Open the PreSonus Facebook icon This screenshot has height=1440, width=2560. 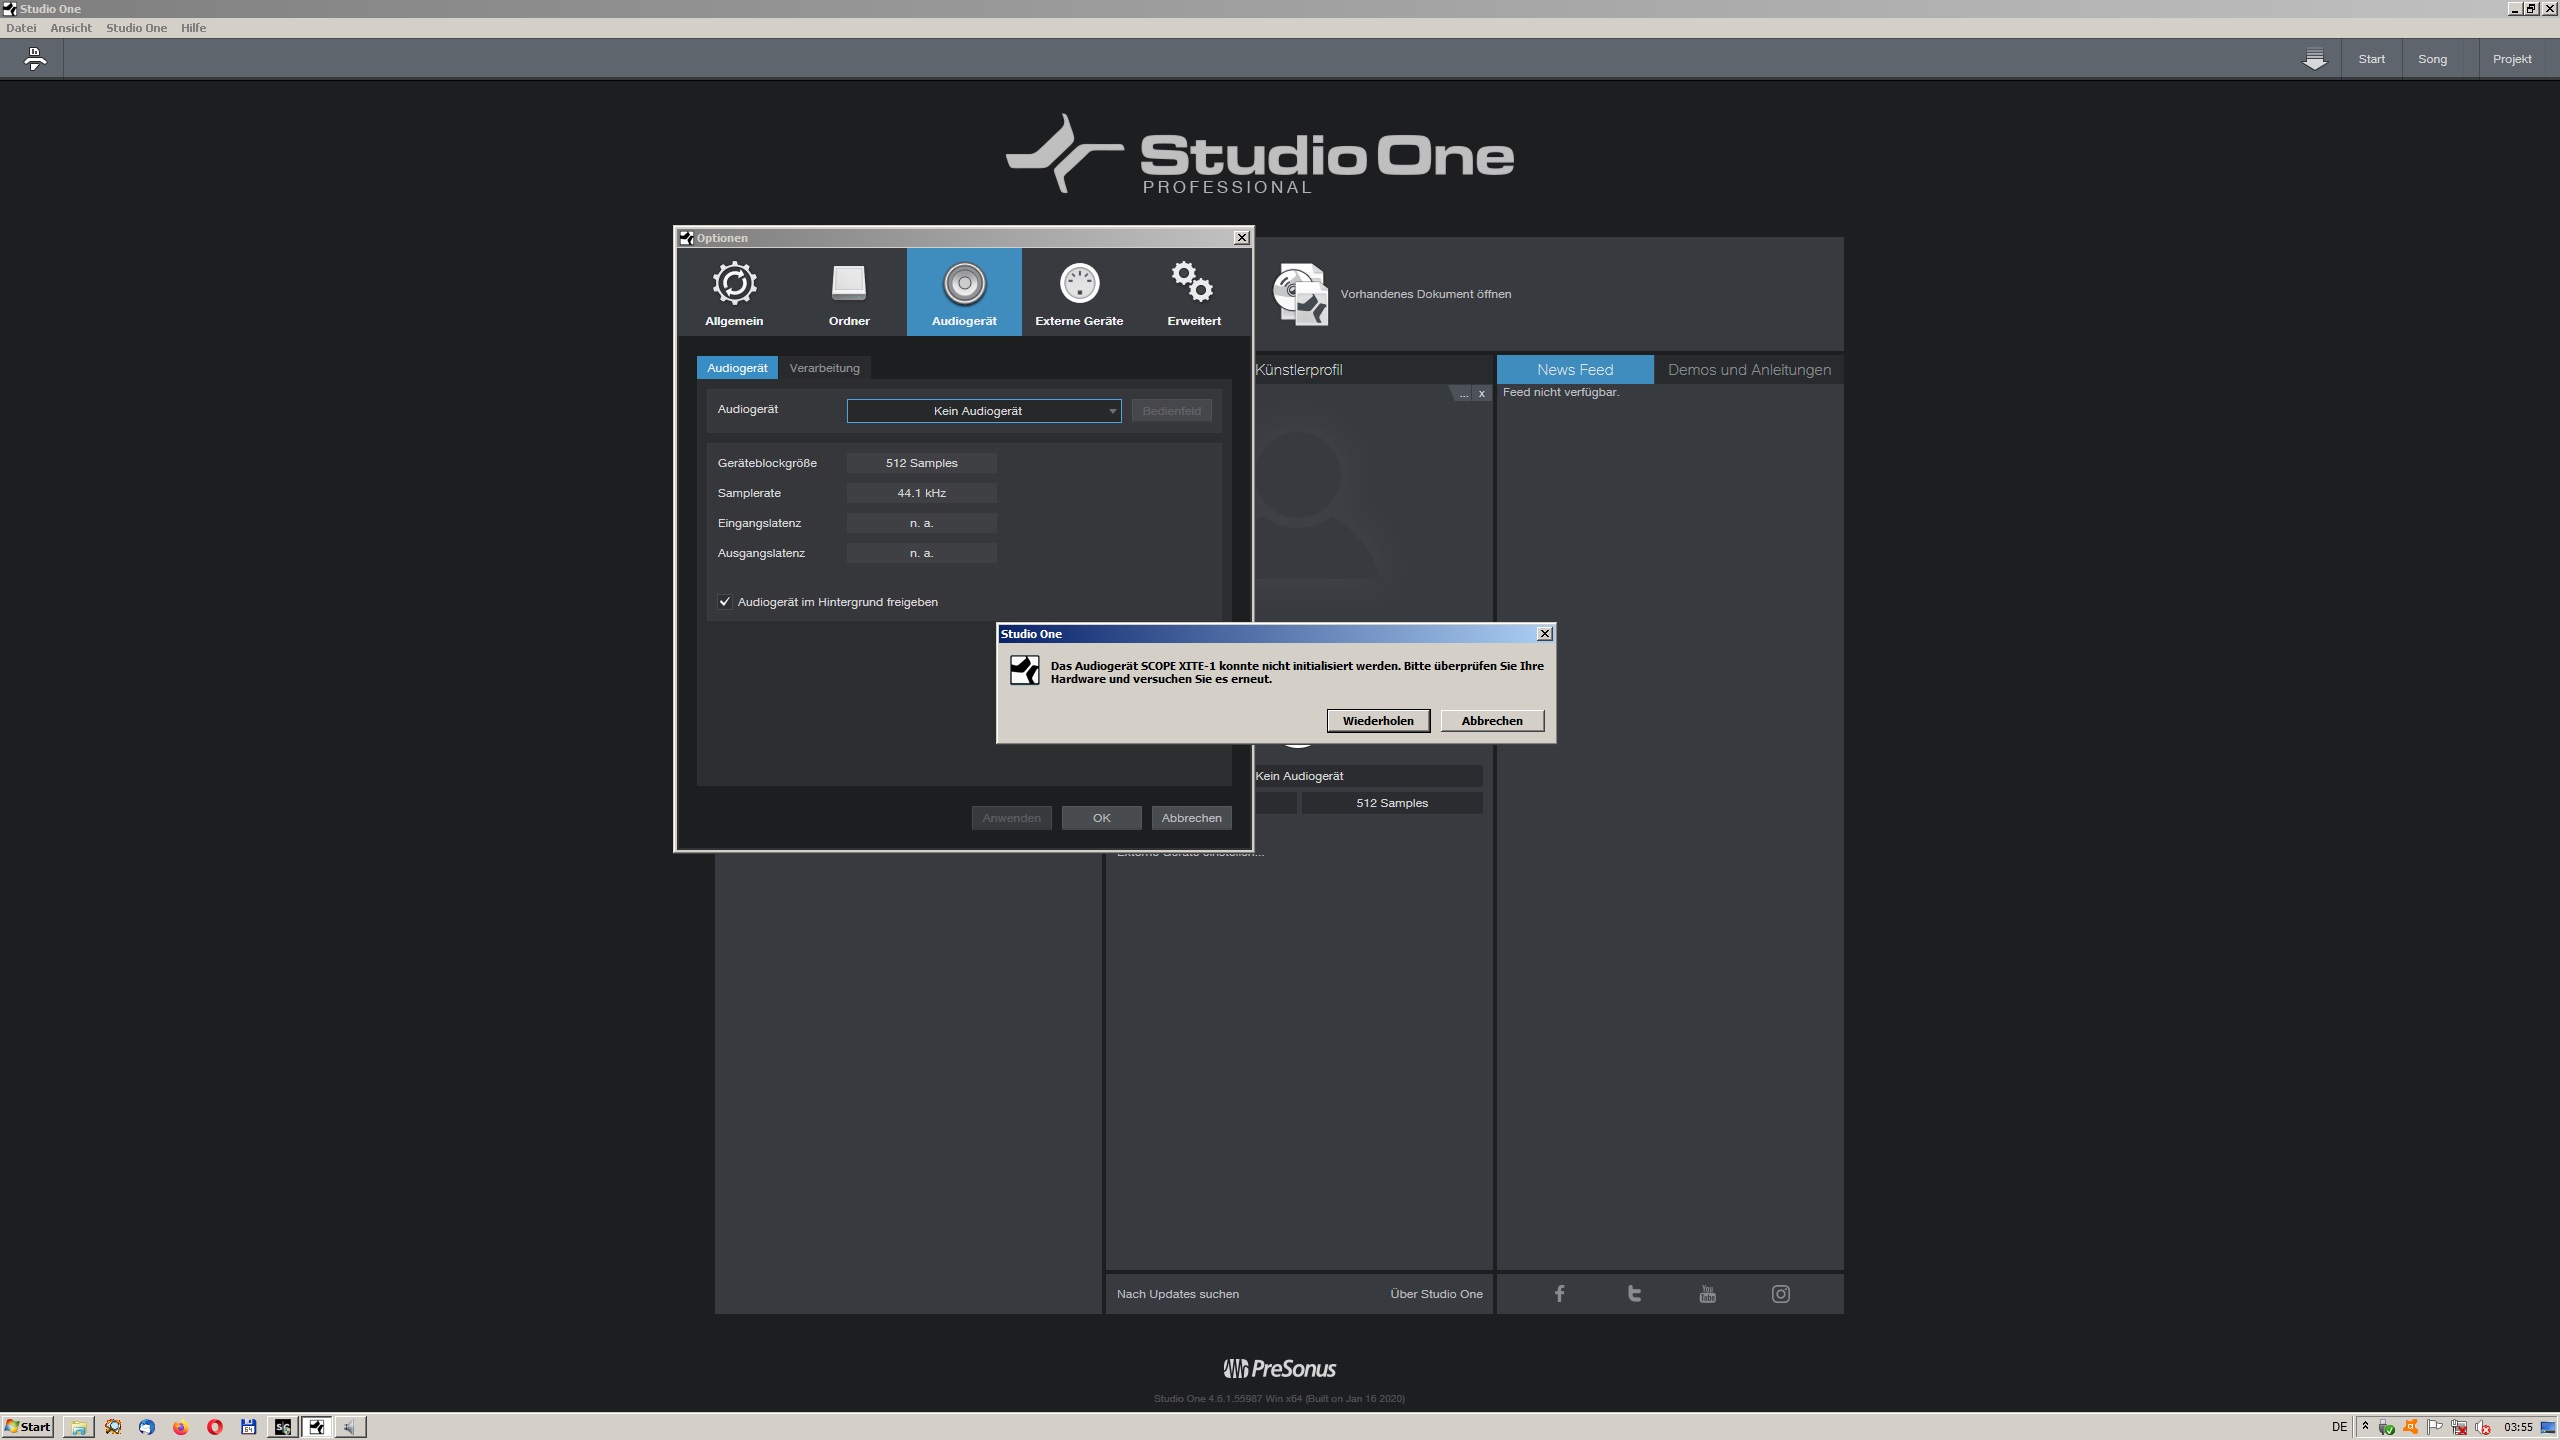[1559, 1294]
